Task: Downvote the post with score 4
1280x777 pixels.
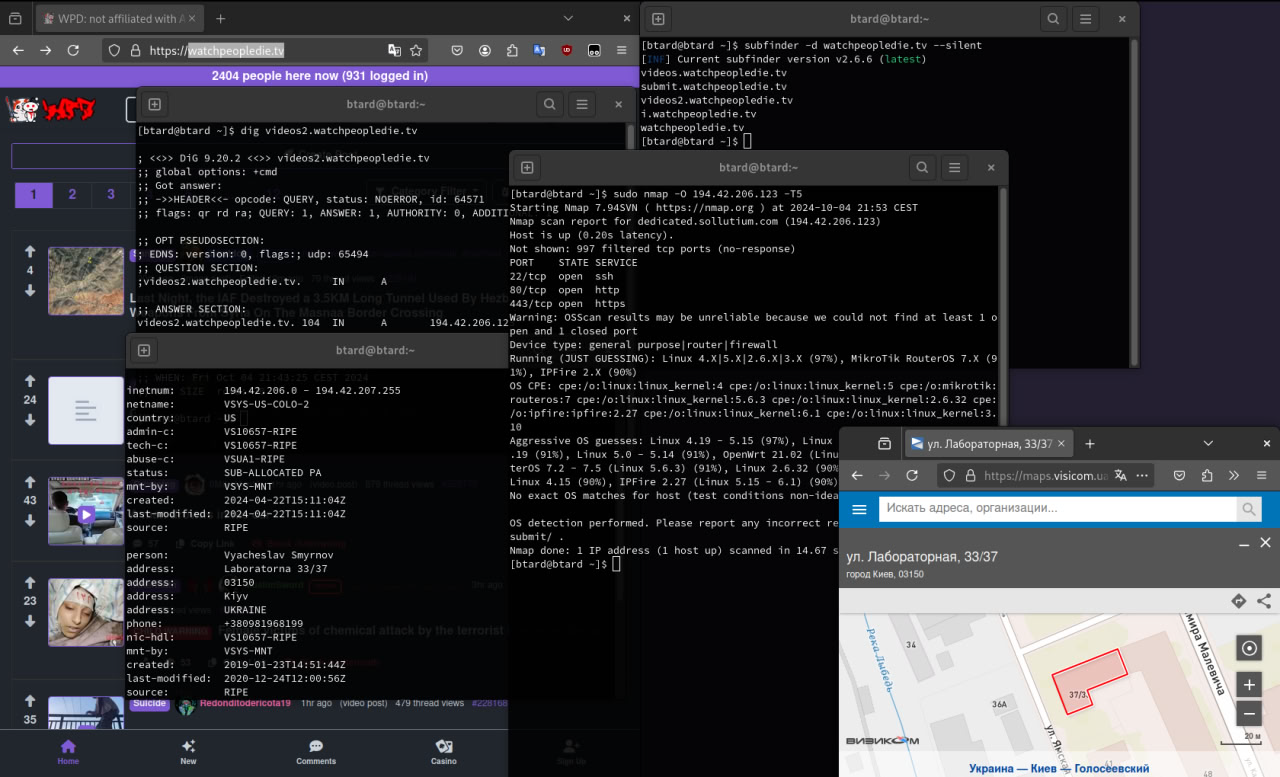Action: tap(30, 290)
